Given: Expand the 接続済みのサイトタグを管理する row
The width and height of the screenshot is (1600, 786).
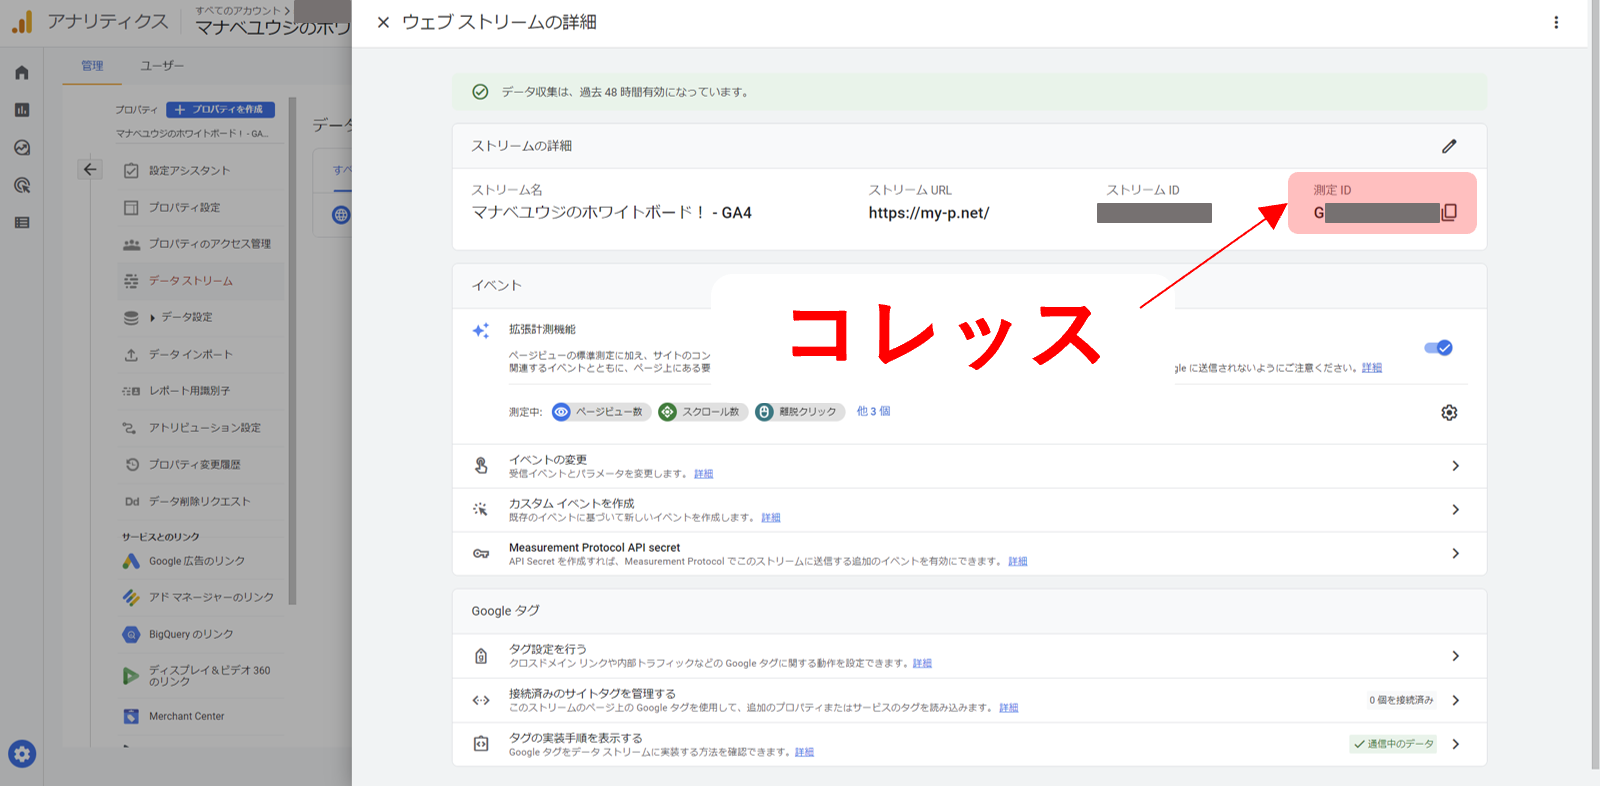Looking at the screenshot, I should 969,700.
